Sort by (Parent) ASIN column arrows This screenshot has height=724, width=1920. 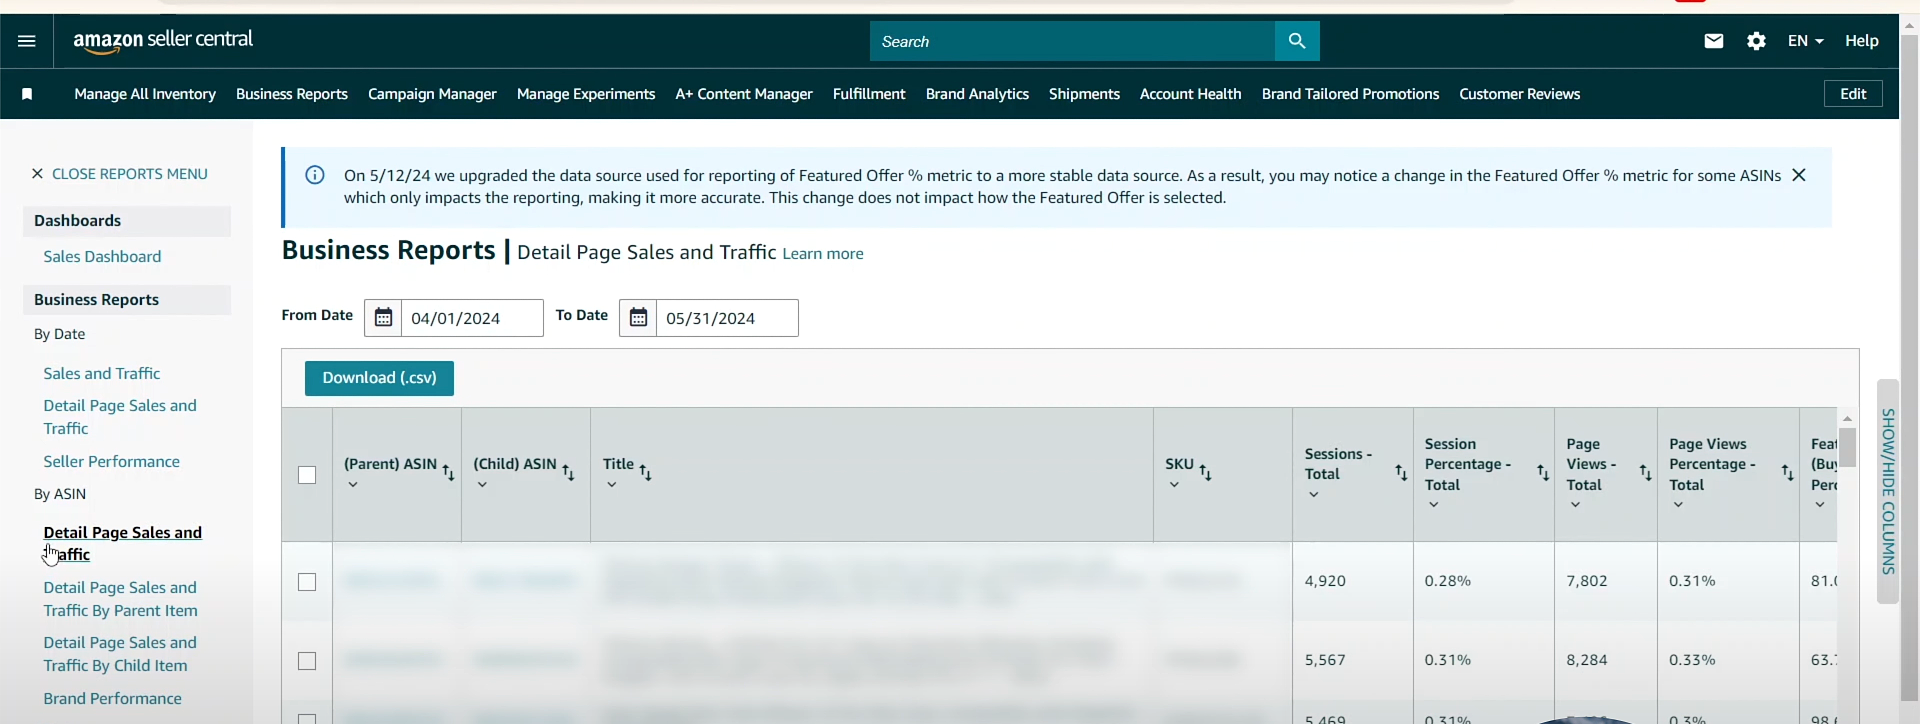[x=448, y=473]
